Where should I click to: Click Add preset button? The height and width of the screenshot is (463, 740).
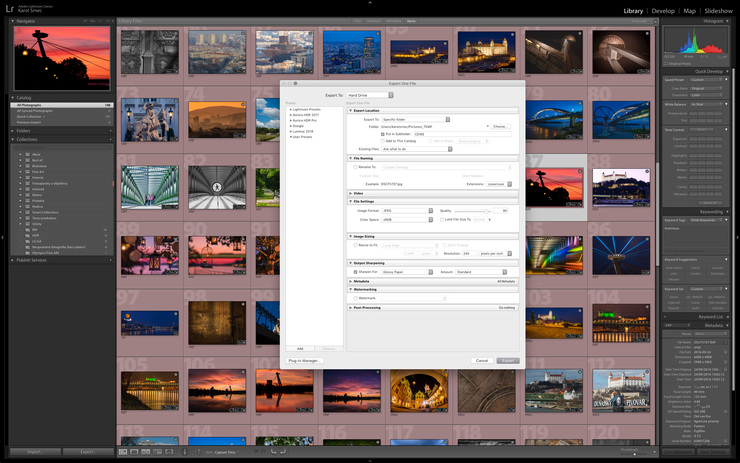(x=300, y=349)
